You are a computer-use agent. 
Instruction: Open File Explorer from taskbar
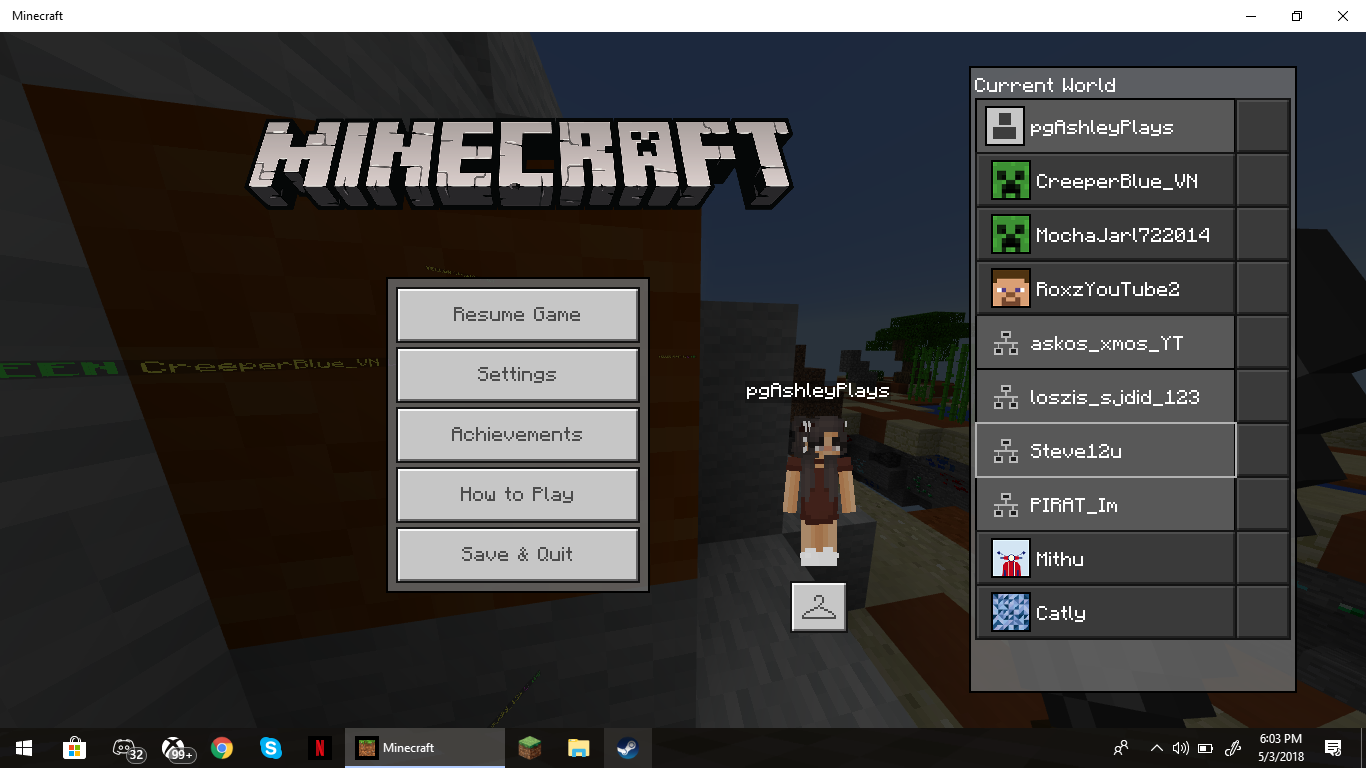tap(578, 748)
